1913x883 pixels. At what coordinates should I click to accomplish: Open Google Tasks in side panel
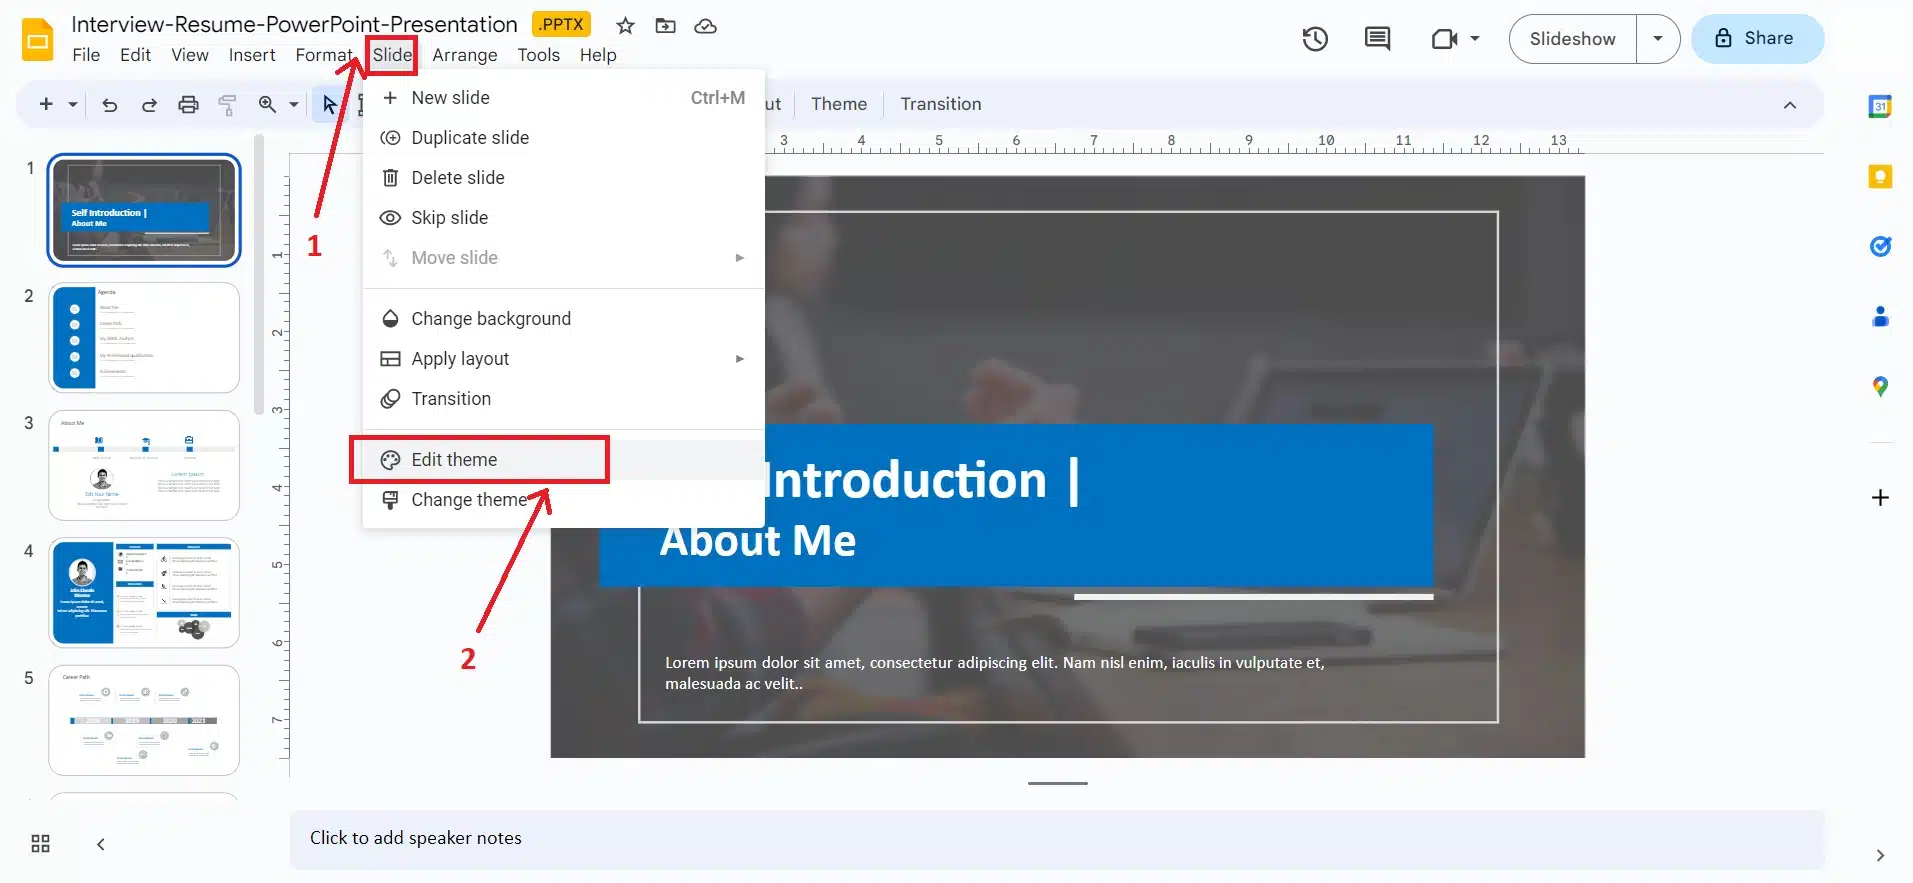point(1880,246)
